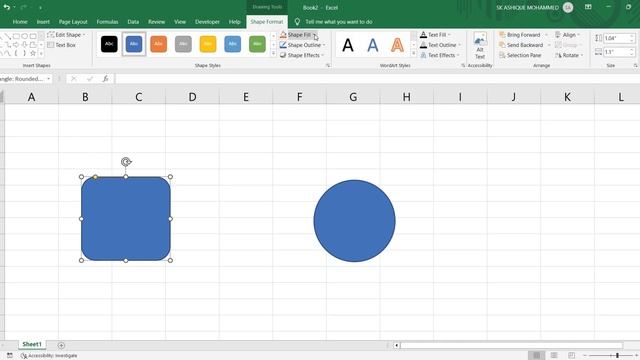Add a new sheet with the plus icon

click(61, 345)
